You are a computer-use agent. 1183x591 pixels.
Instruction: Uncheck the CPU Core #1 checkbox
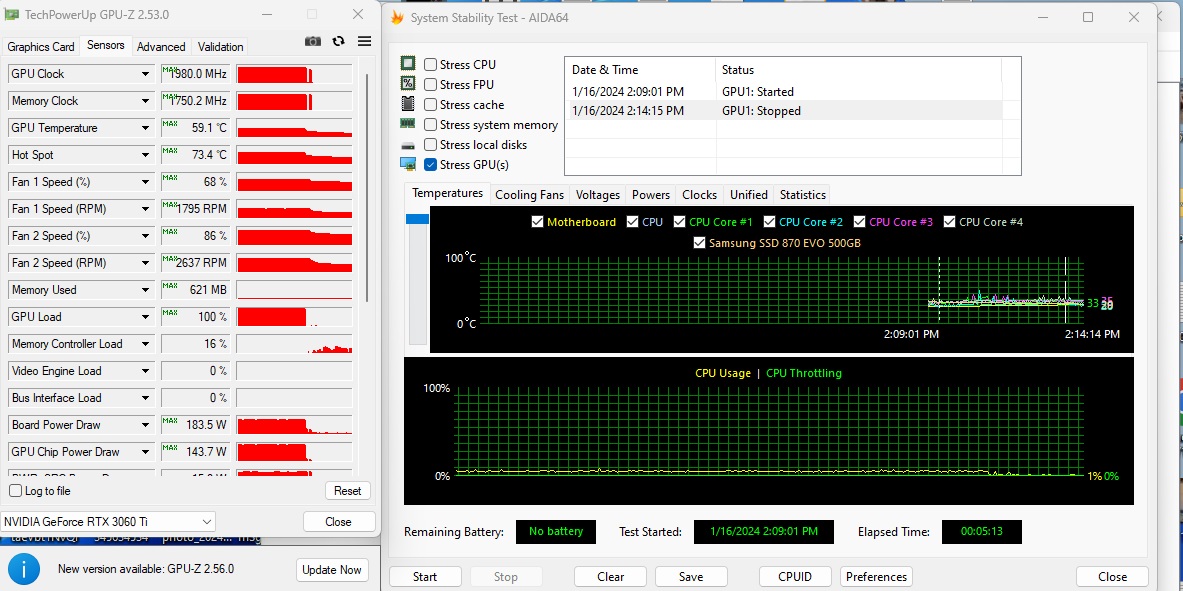pos(680,222)
